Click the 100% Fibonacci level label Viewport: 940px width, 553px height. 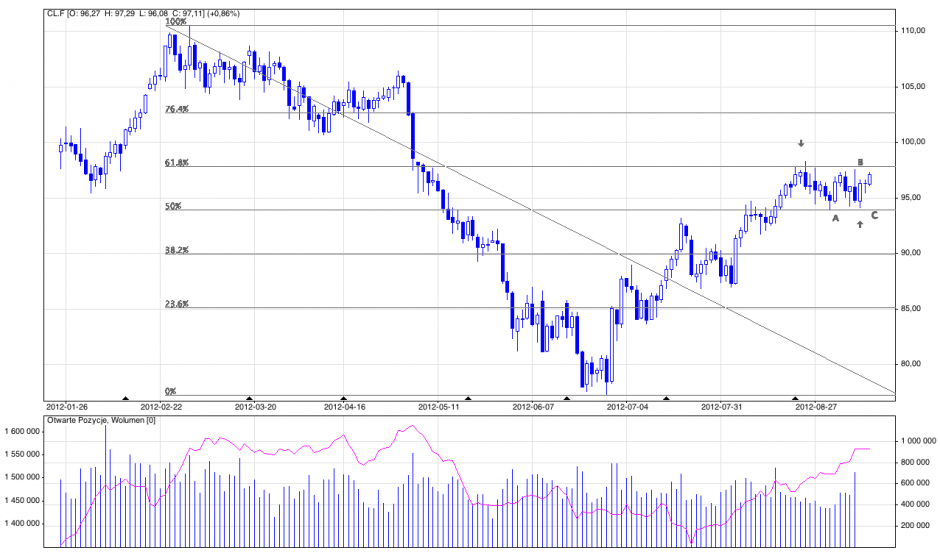coord(175,21)
